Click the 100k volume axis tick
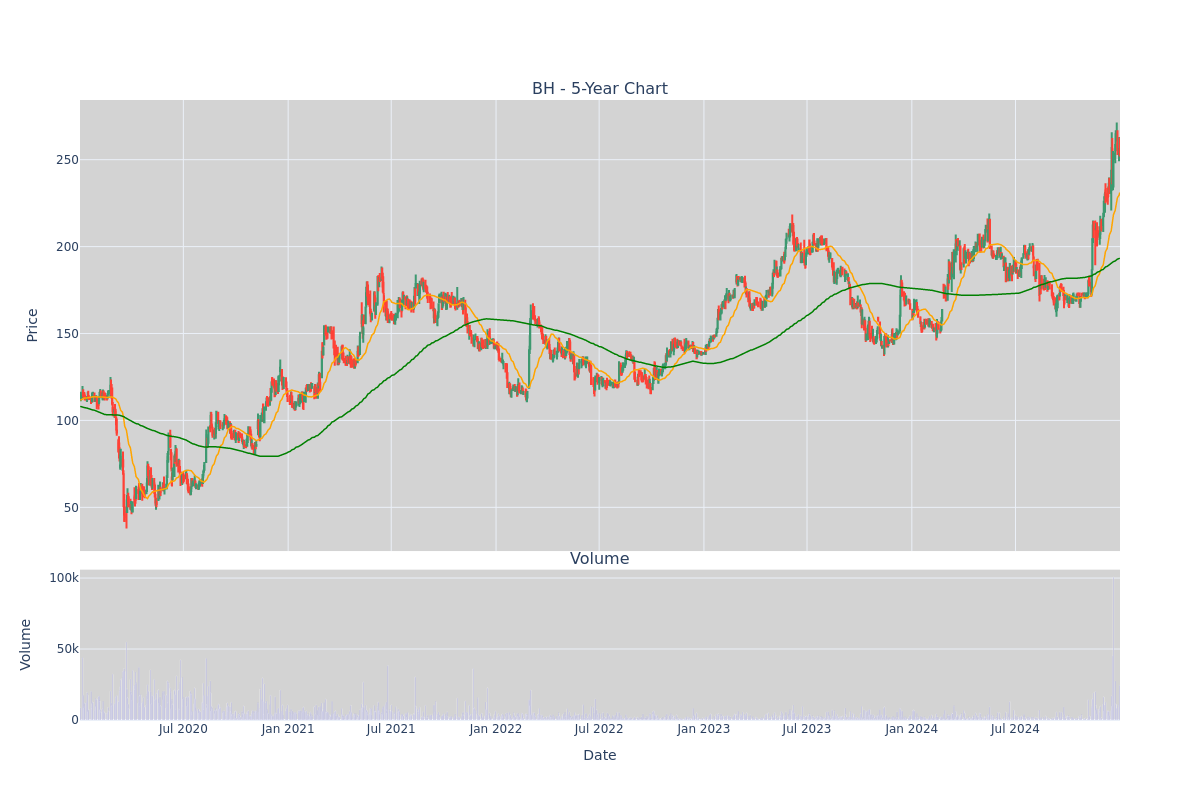 point(64,578)
